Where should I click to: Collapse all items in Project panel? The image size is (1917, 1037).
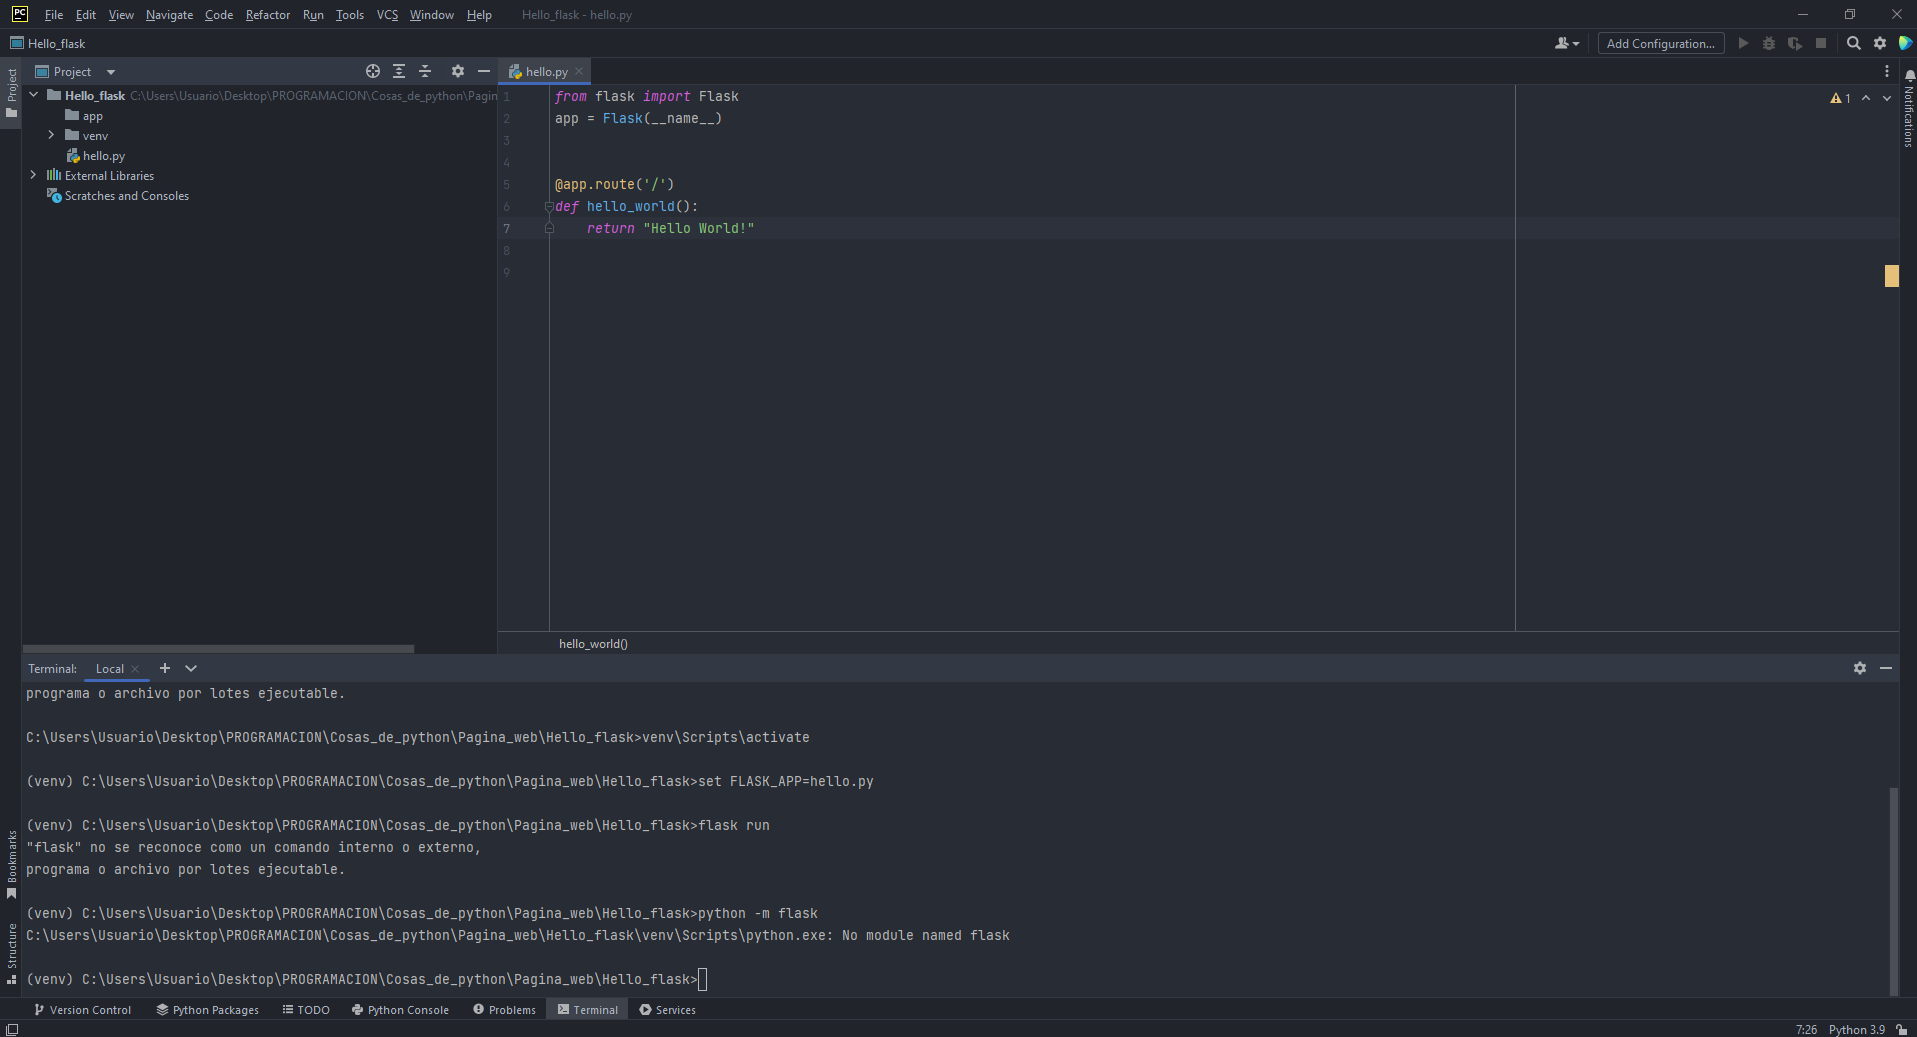coord(425,71)
